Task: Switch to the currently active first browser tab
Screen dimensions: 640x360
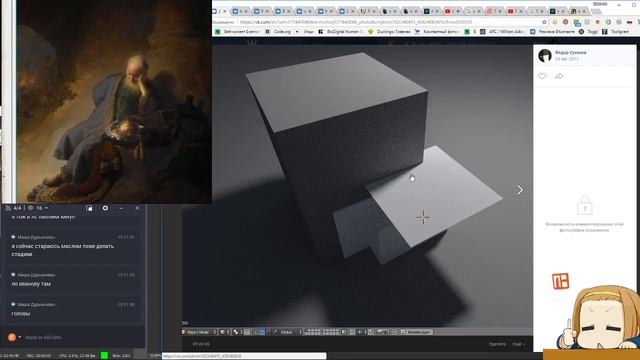Action: tap(220, 11)
